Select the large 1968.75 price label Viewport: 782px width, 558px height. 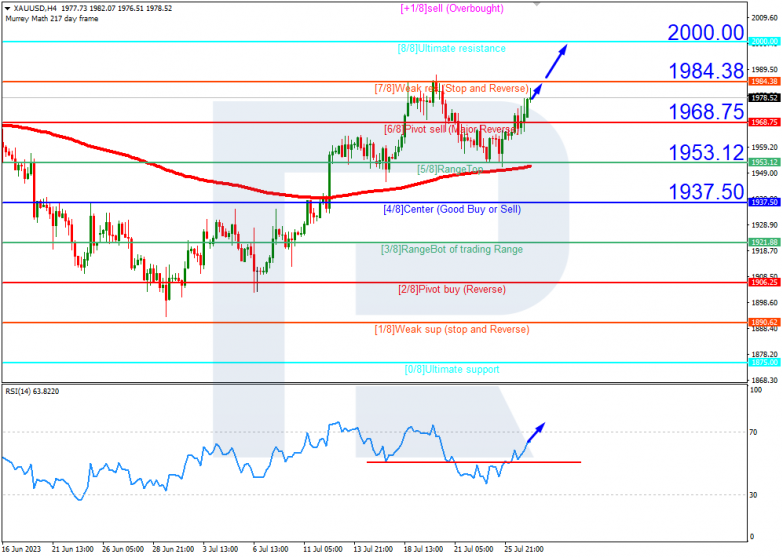tap(706, 112)
